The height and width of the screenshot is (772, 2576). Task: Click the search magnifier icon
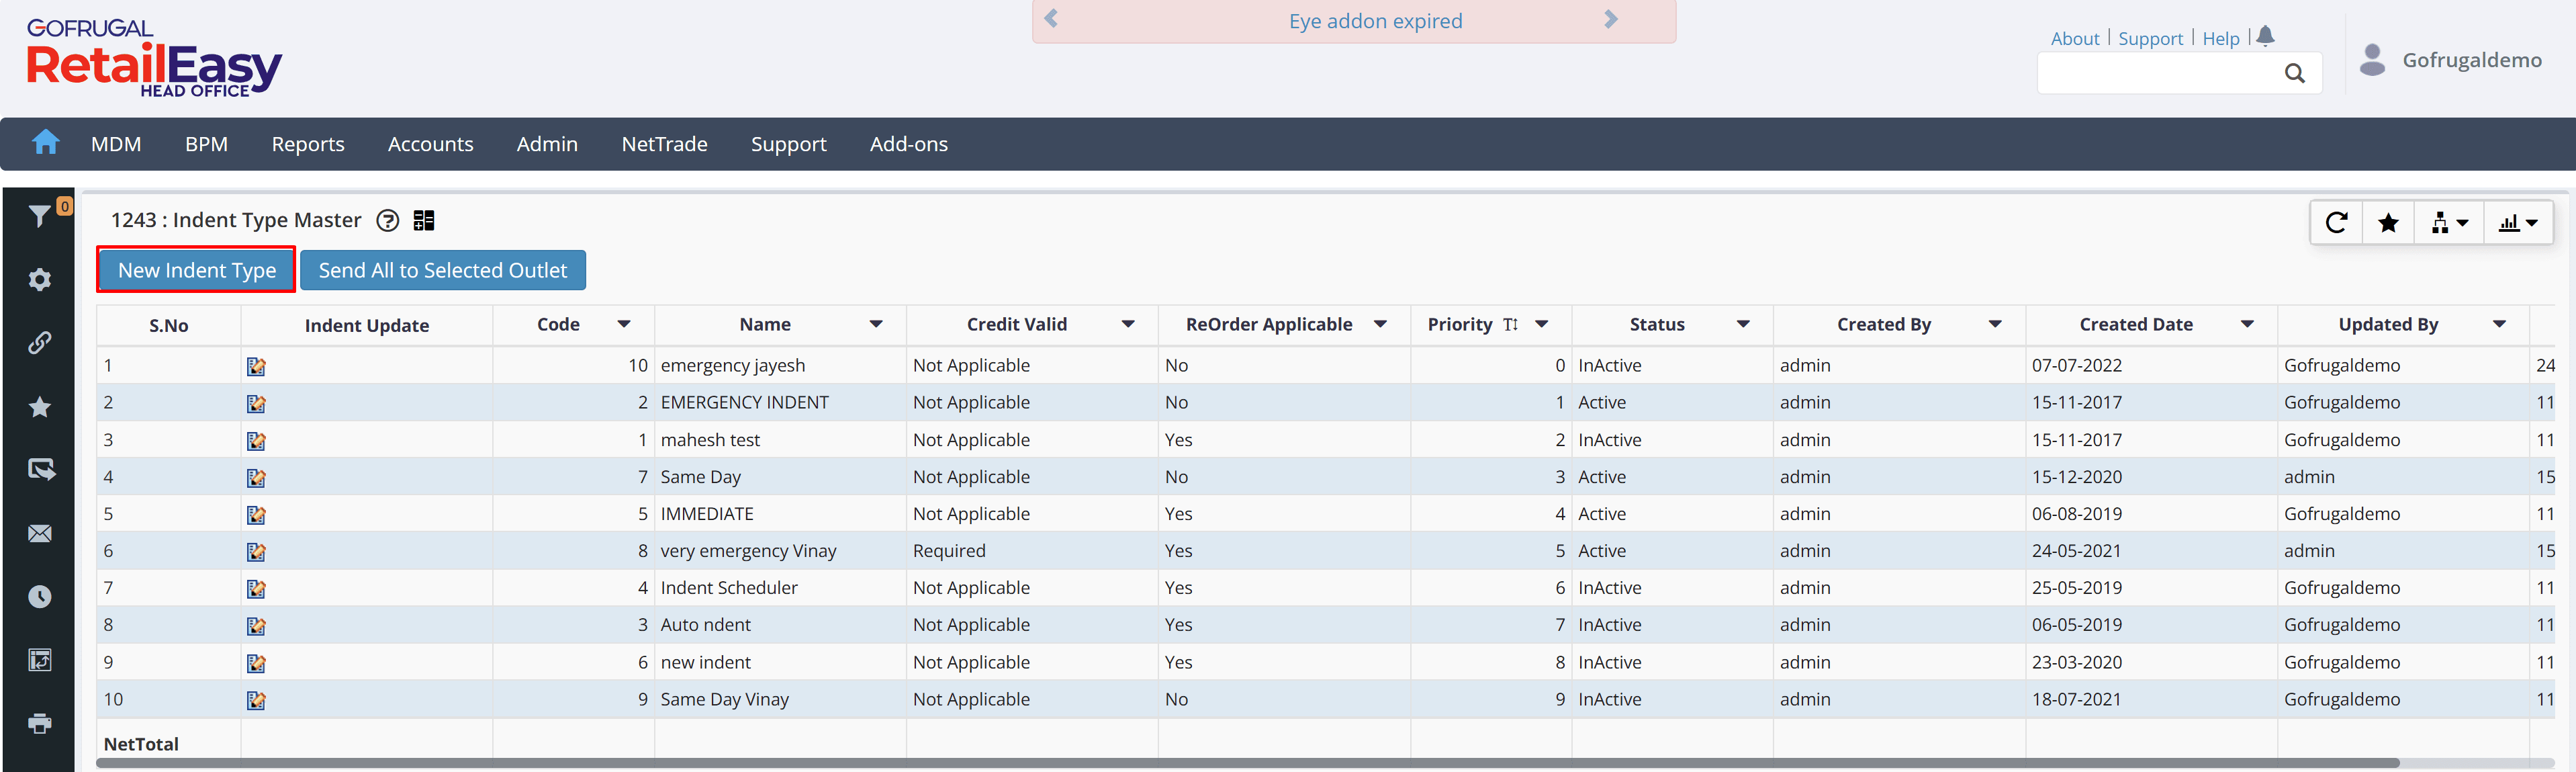(x=2295, y=73)
